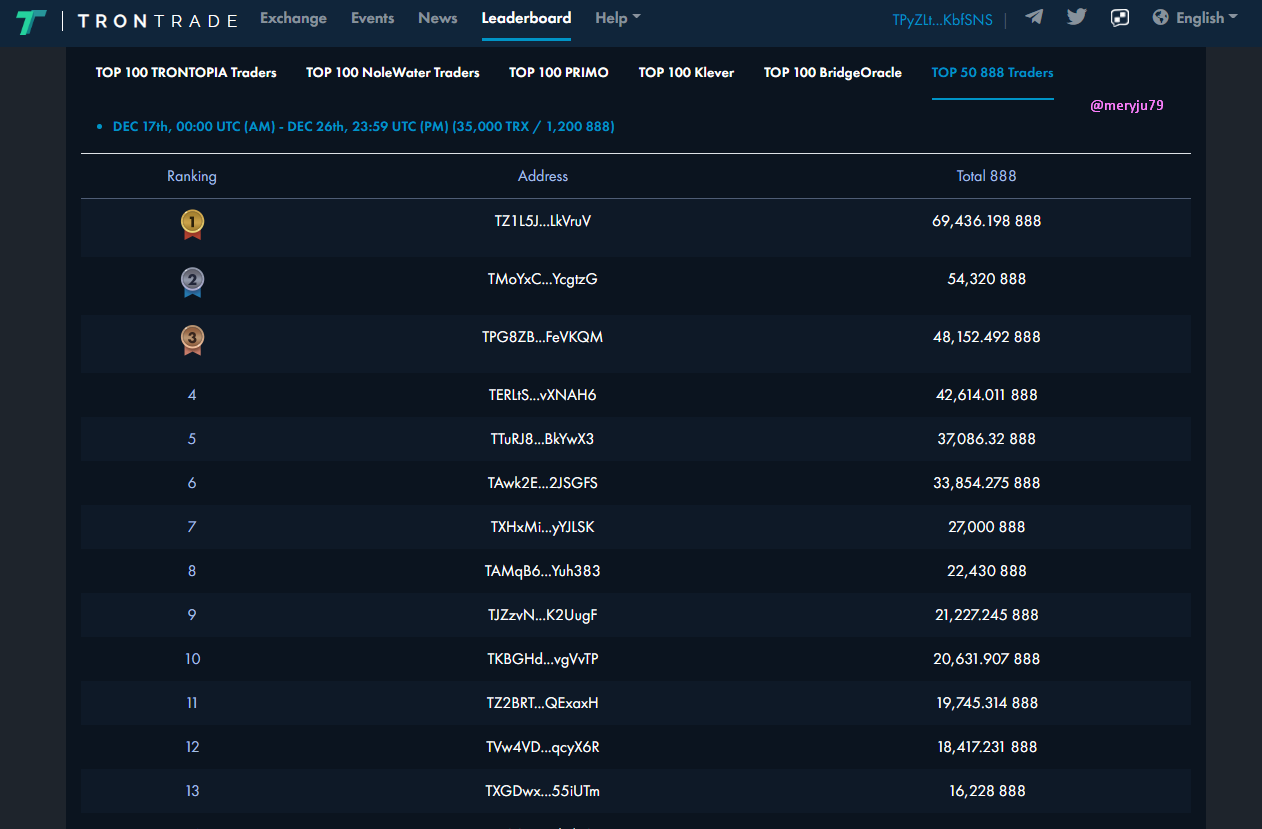Select address TZ2BRT...QExaxH
Image resolution: width=1262 pixels, height=829 pixels.
click(x=543, y=703)
